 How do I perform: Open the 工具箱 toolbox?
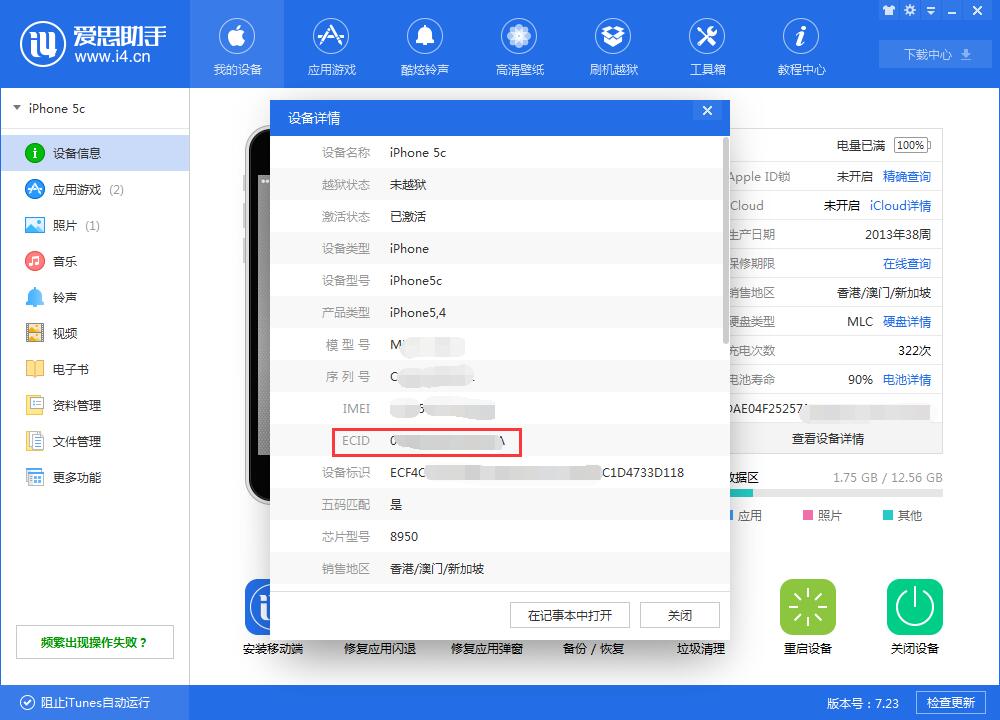pyautogui.click(x=706, y=44)
